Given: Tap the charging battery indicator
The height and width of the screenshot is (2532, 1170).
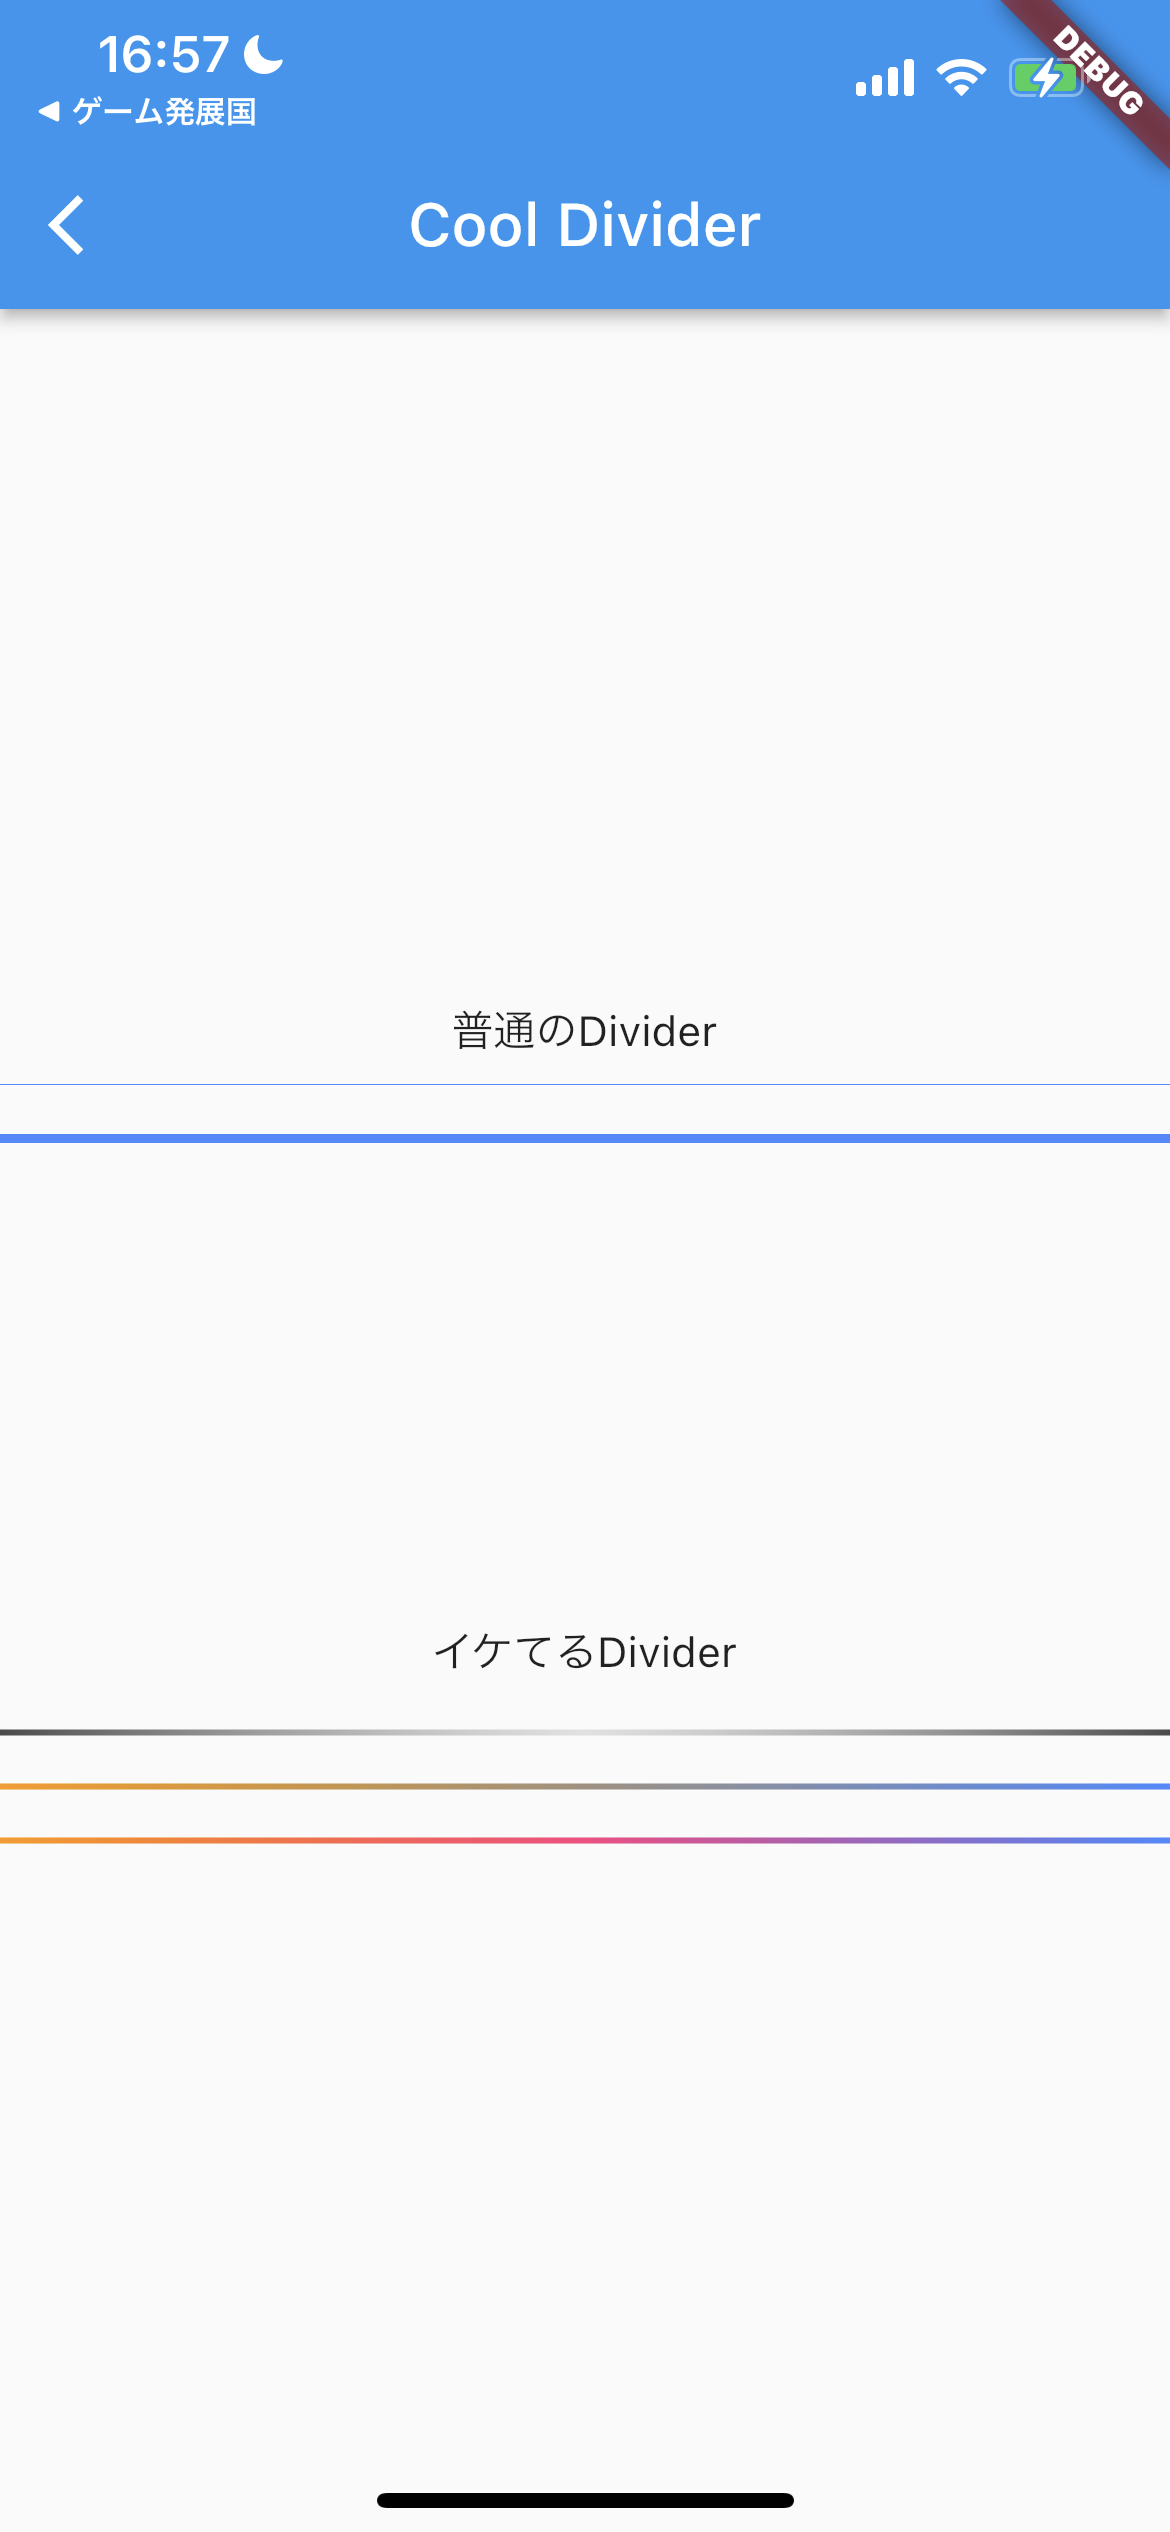Looking at the screenshot, I should coord(1044,75).
